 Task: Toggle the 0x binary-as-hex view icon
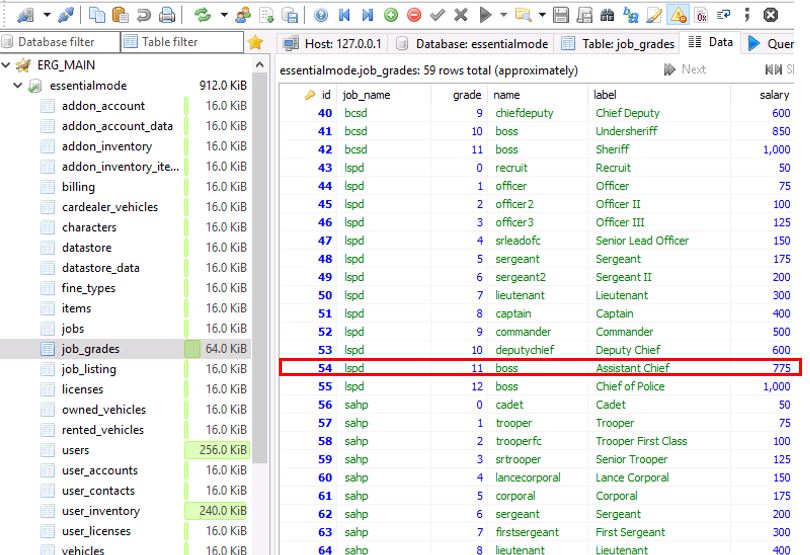pos(701,15)
